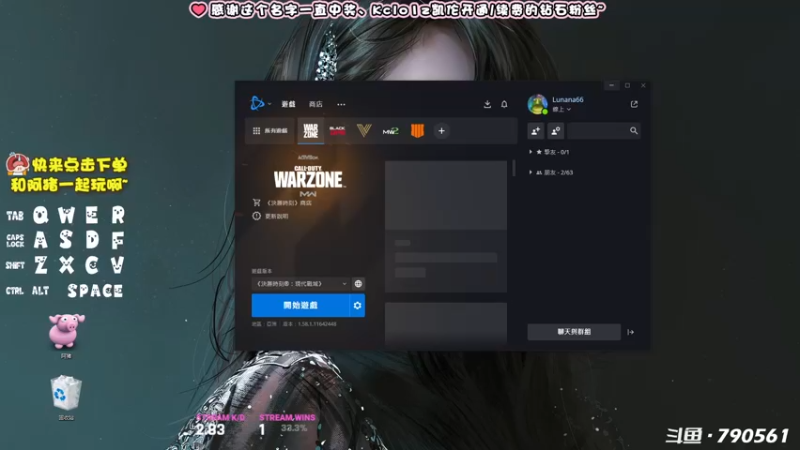Viewport: 800px width, 450px height.
Task: Maximize the Battle.net window
Action: [x=628, y=85]
